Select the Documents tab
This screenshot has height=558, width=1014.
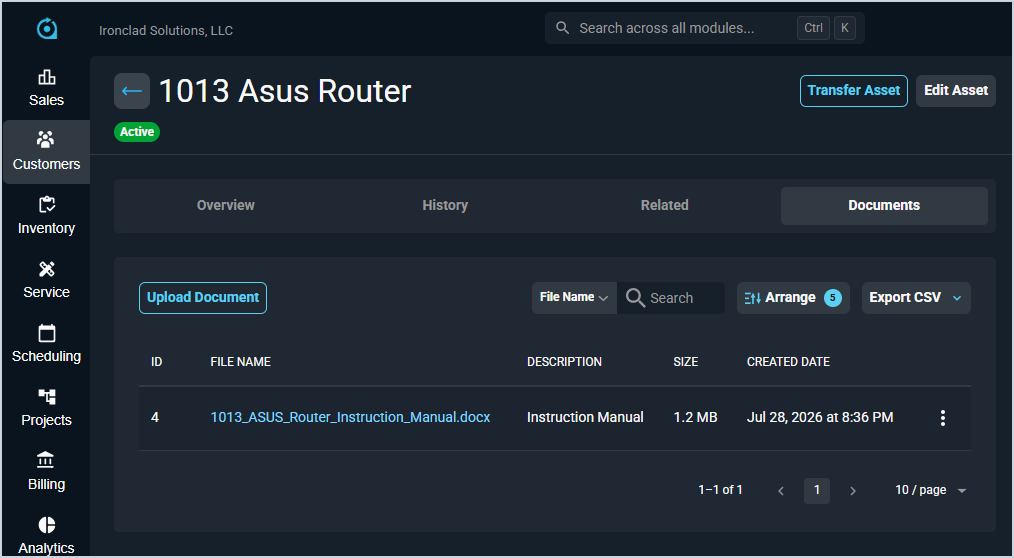[884, 206]
